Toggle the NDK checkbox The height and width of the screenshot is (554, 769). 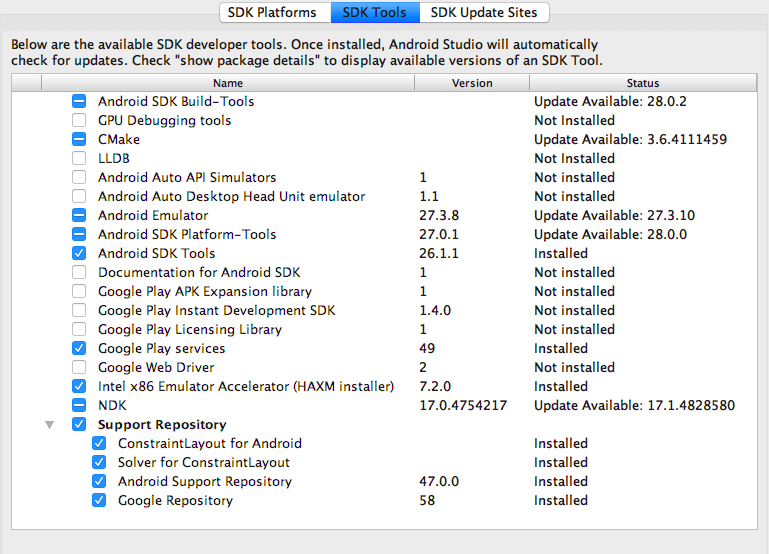[79, 405]
